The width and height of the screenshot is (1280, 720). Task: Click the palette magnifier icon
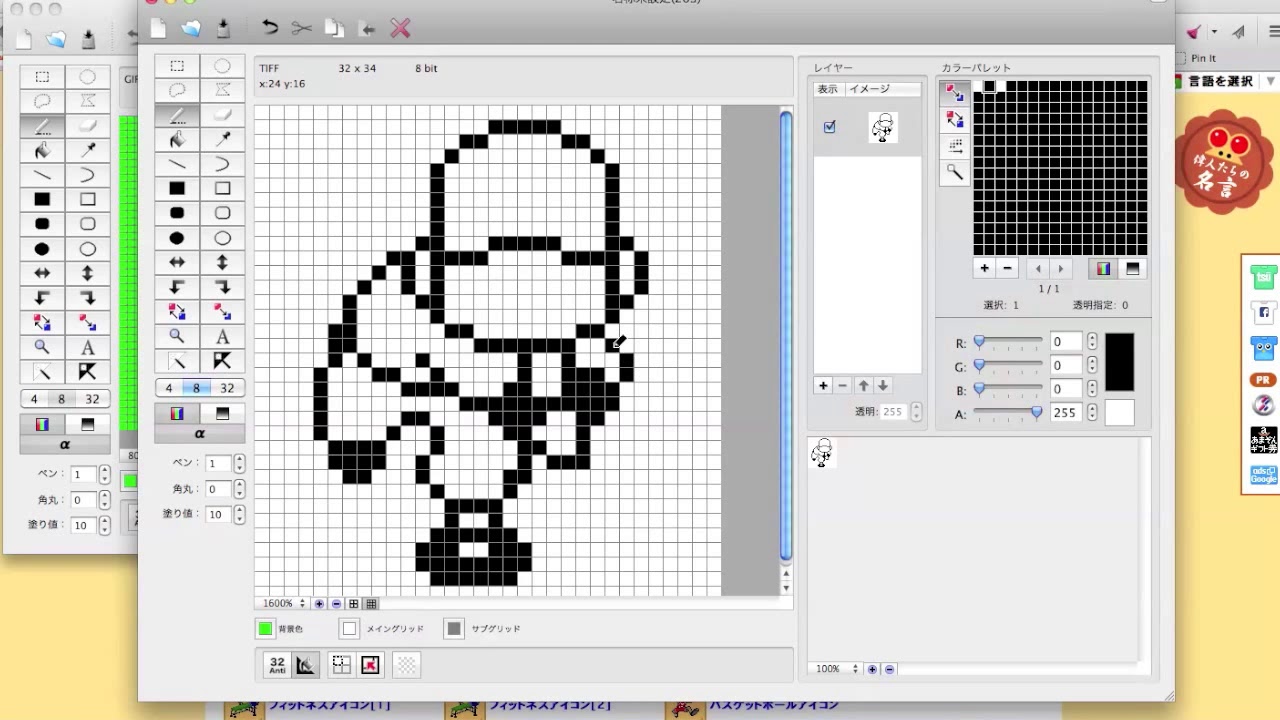(956, 172)
